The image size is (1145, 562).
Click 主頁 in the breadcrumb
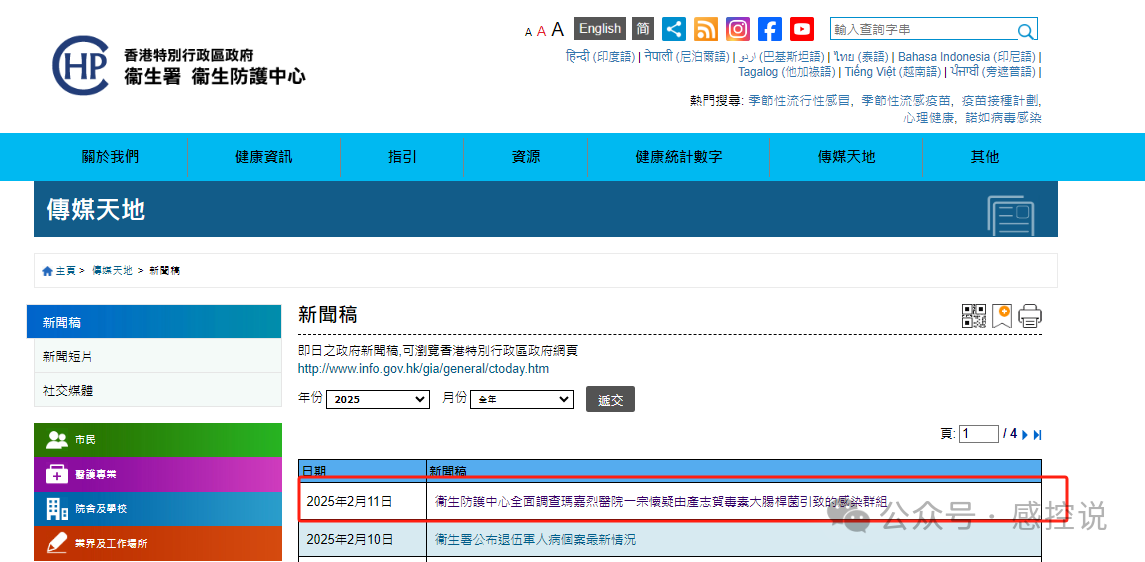66,271
